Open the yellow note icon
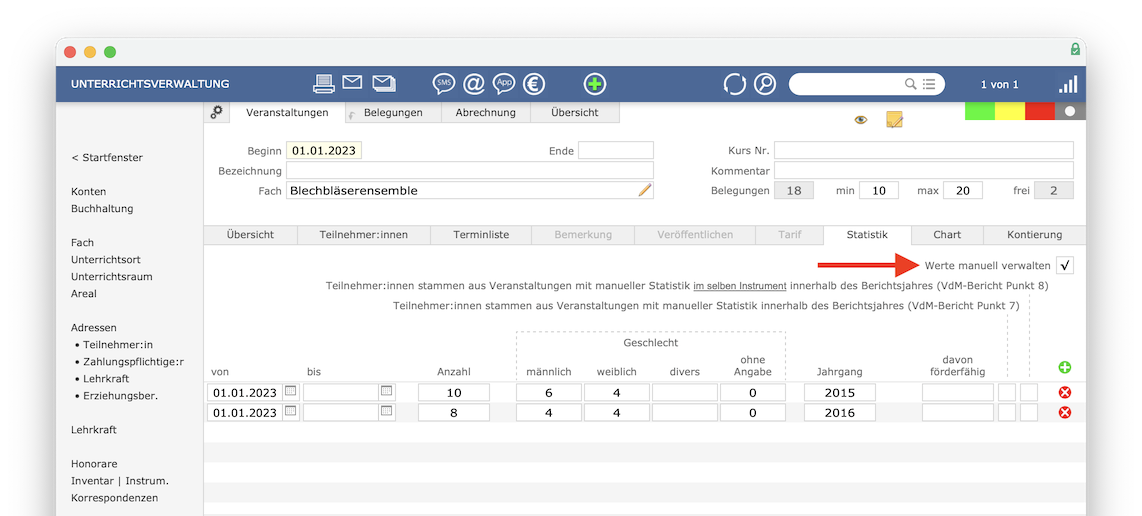 pyautogui.click(x=894, y=120)
